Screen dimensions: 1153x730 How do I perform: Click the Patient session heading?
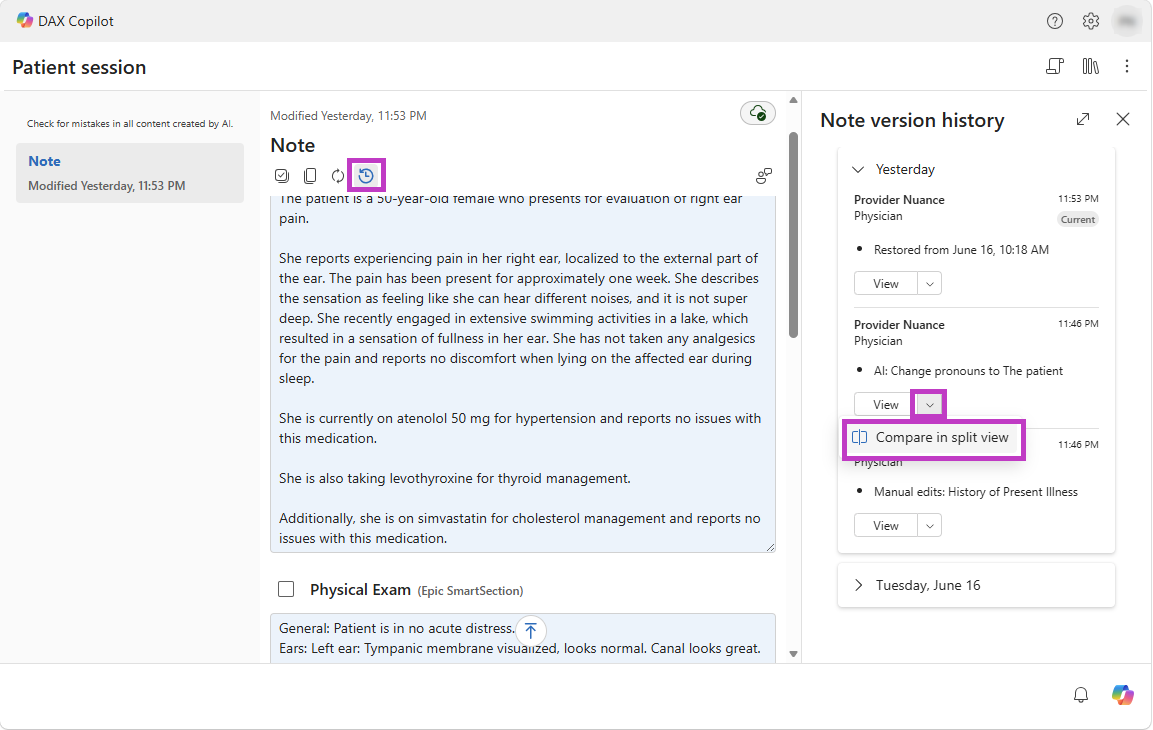[79, 68]
